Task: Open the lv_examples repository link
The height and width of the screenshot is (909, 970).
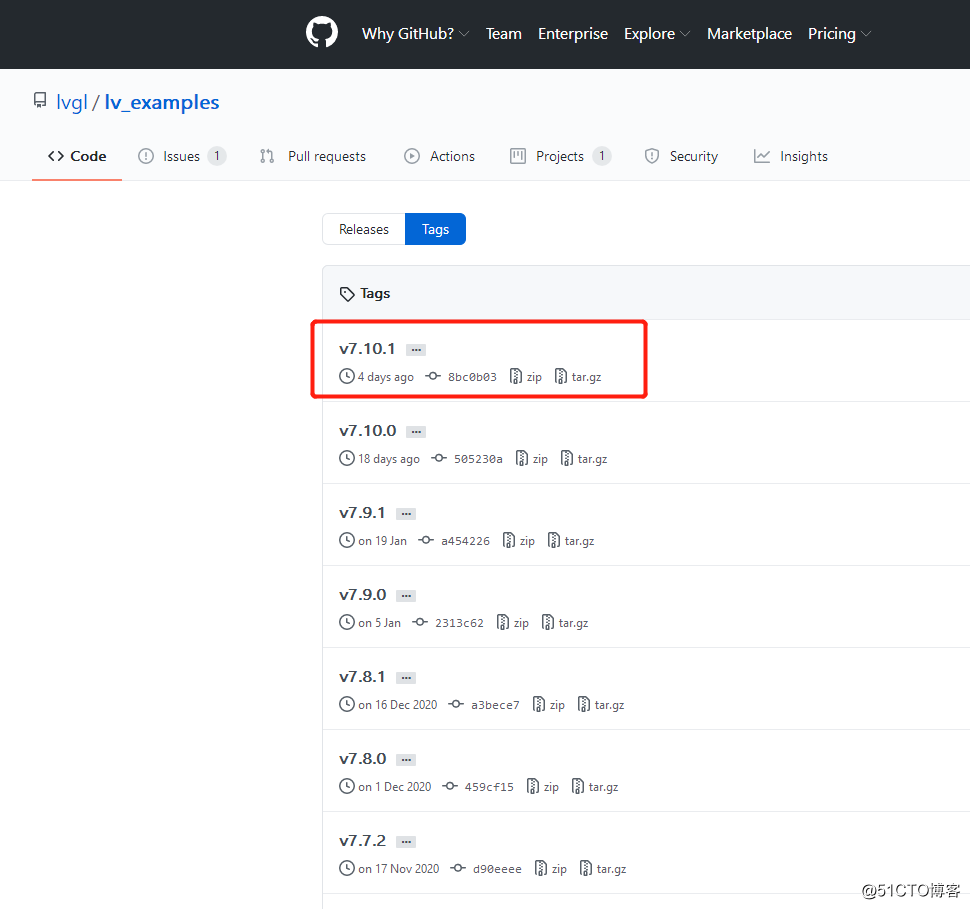Action: pos(162,102)
